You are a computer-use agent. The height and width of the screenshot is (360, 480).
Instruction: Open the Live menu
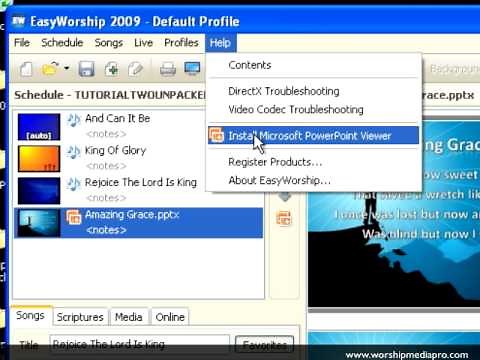coord(143,43)
